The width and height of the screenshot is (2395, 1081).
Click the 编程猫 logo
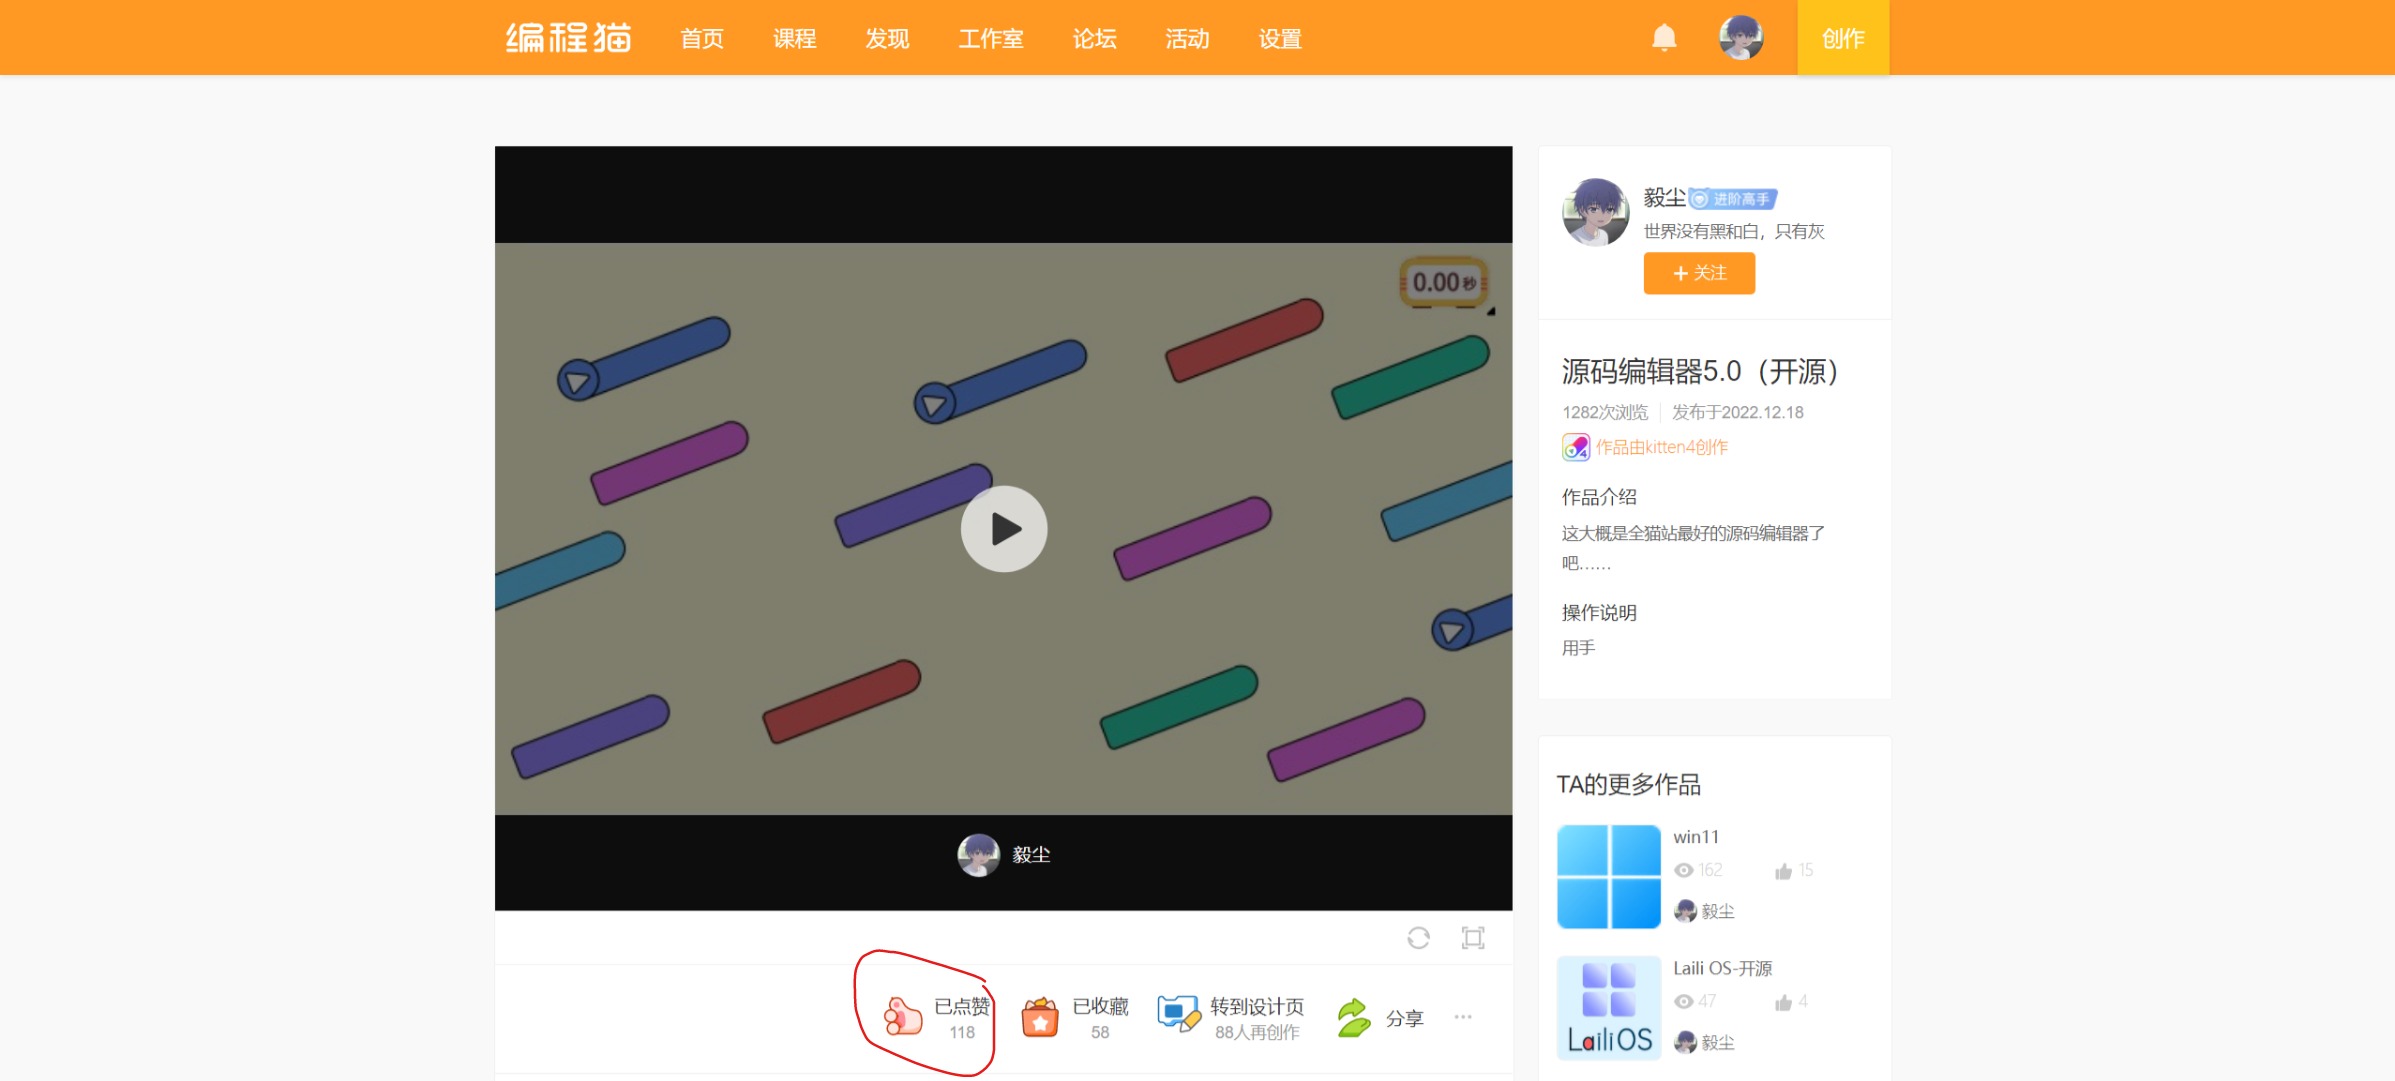click(568, 38)
